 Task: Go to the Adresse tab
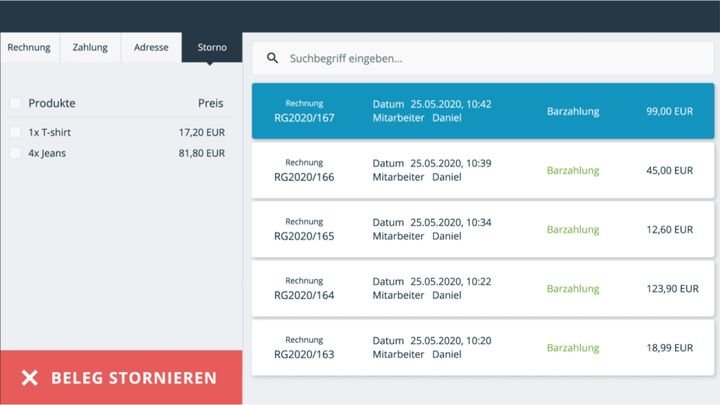click(x=151, y=47)
